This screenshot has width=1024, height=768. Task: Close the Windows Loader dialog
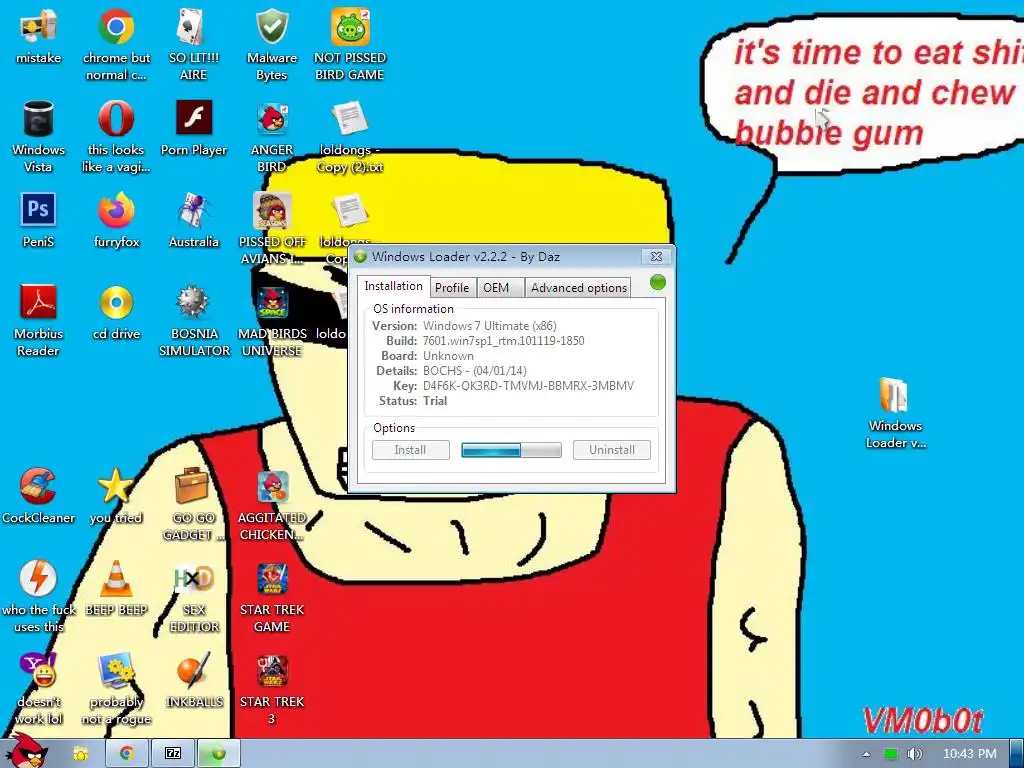[x=656, y=257]
